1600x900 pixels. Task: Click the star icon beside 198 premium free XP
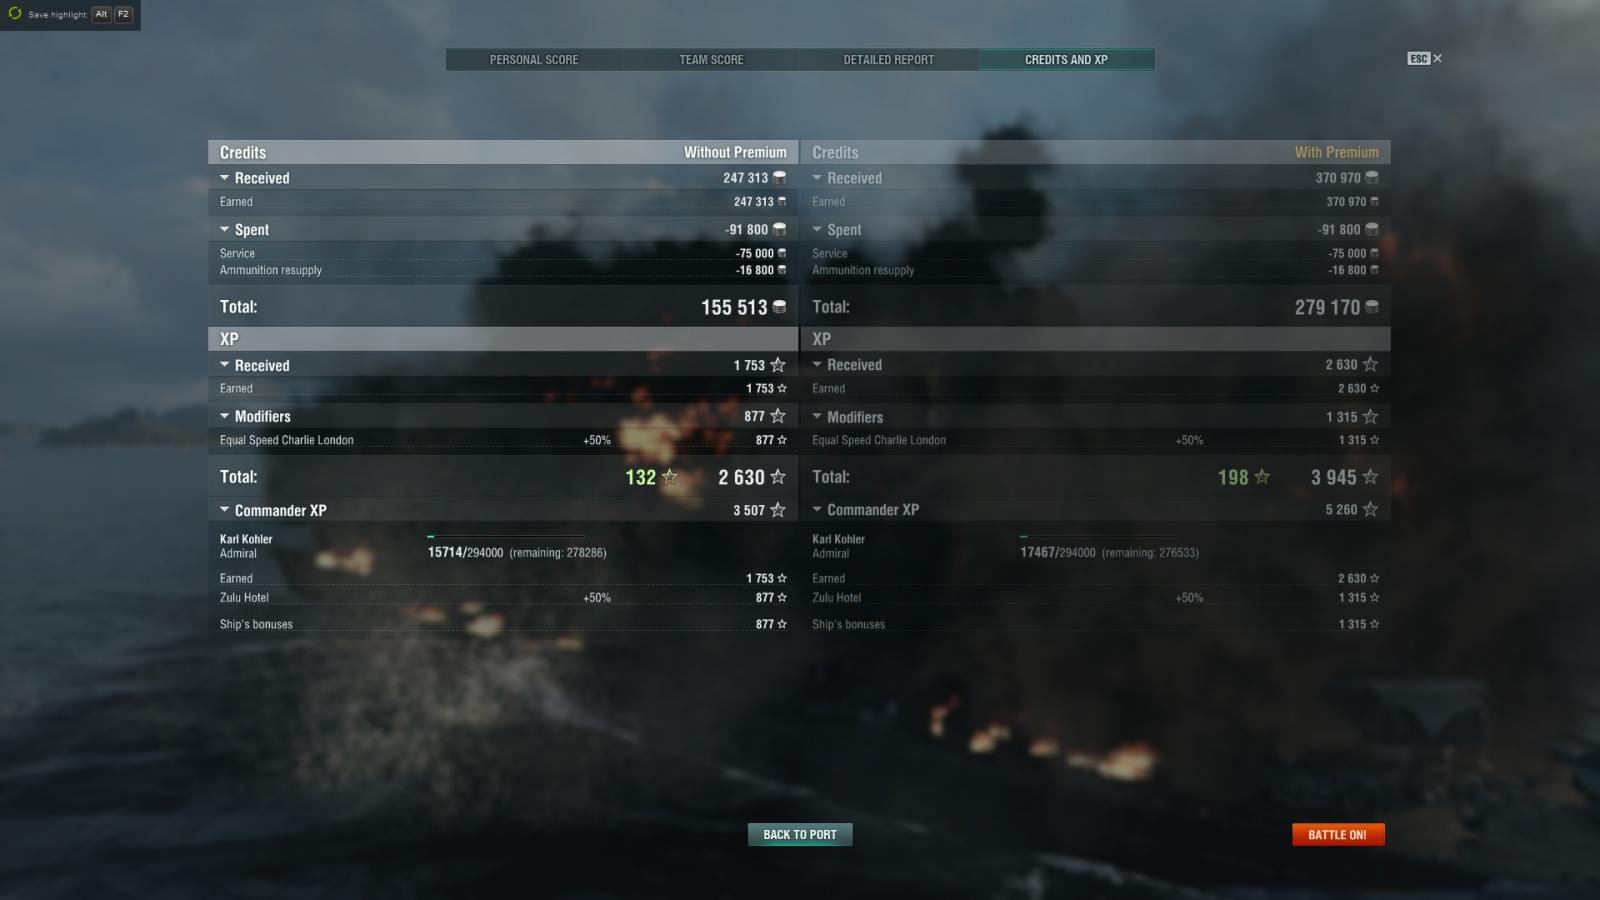(x=1262, y=477)
